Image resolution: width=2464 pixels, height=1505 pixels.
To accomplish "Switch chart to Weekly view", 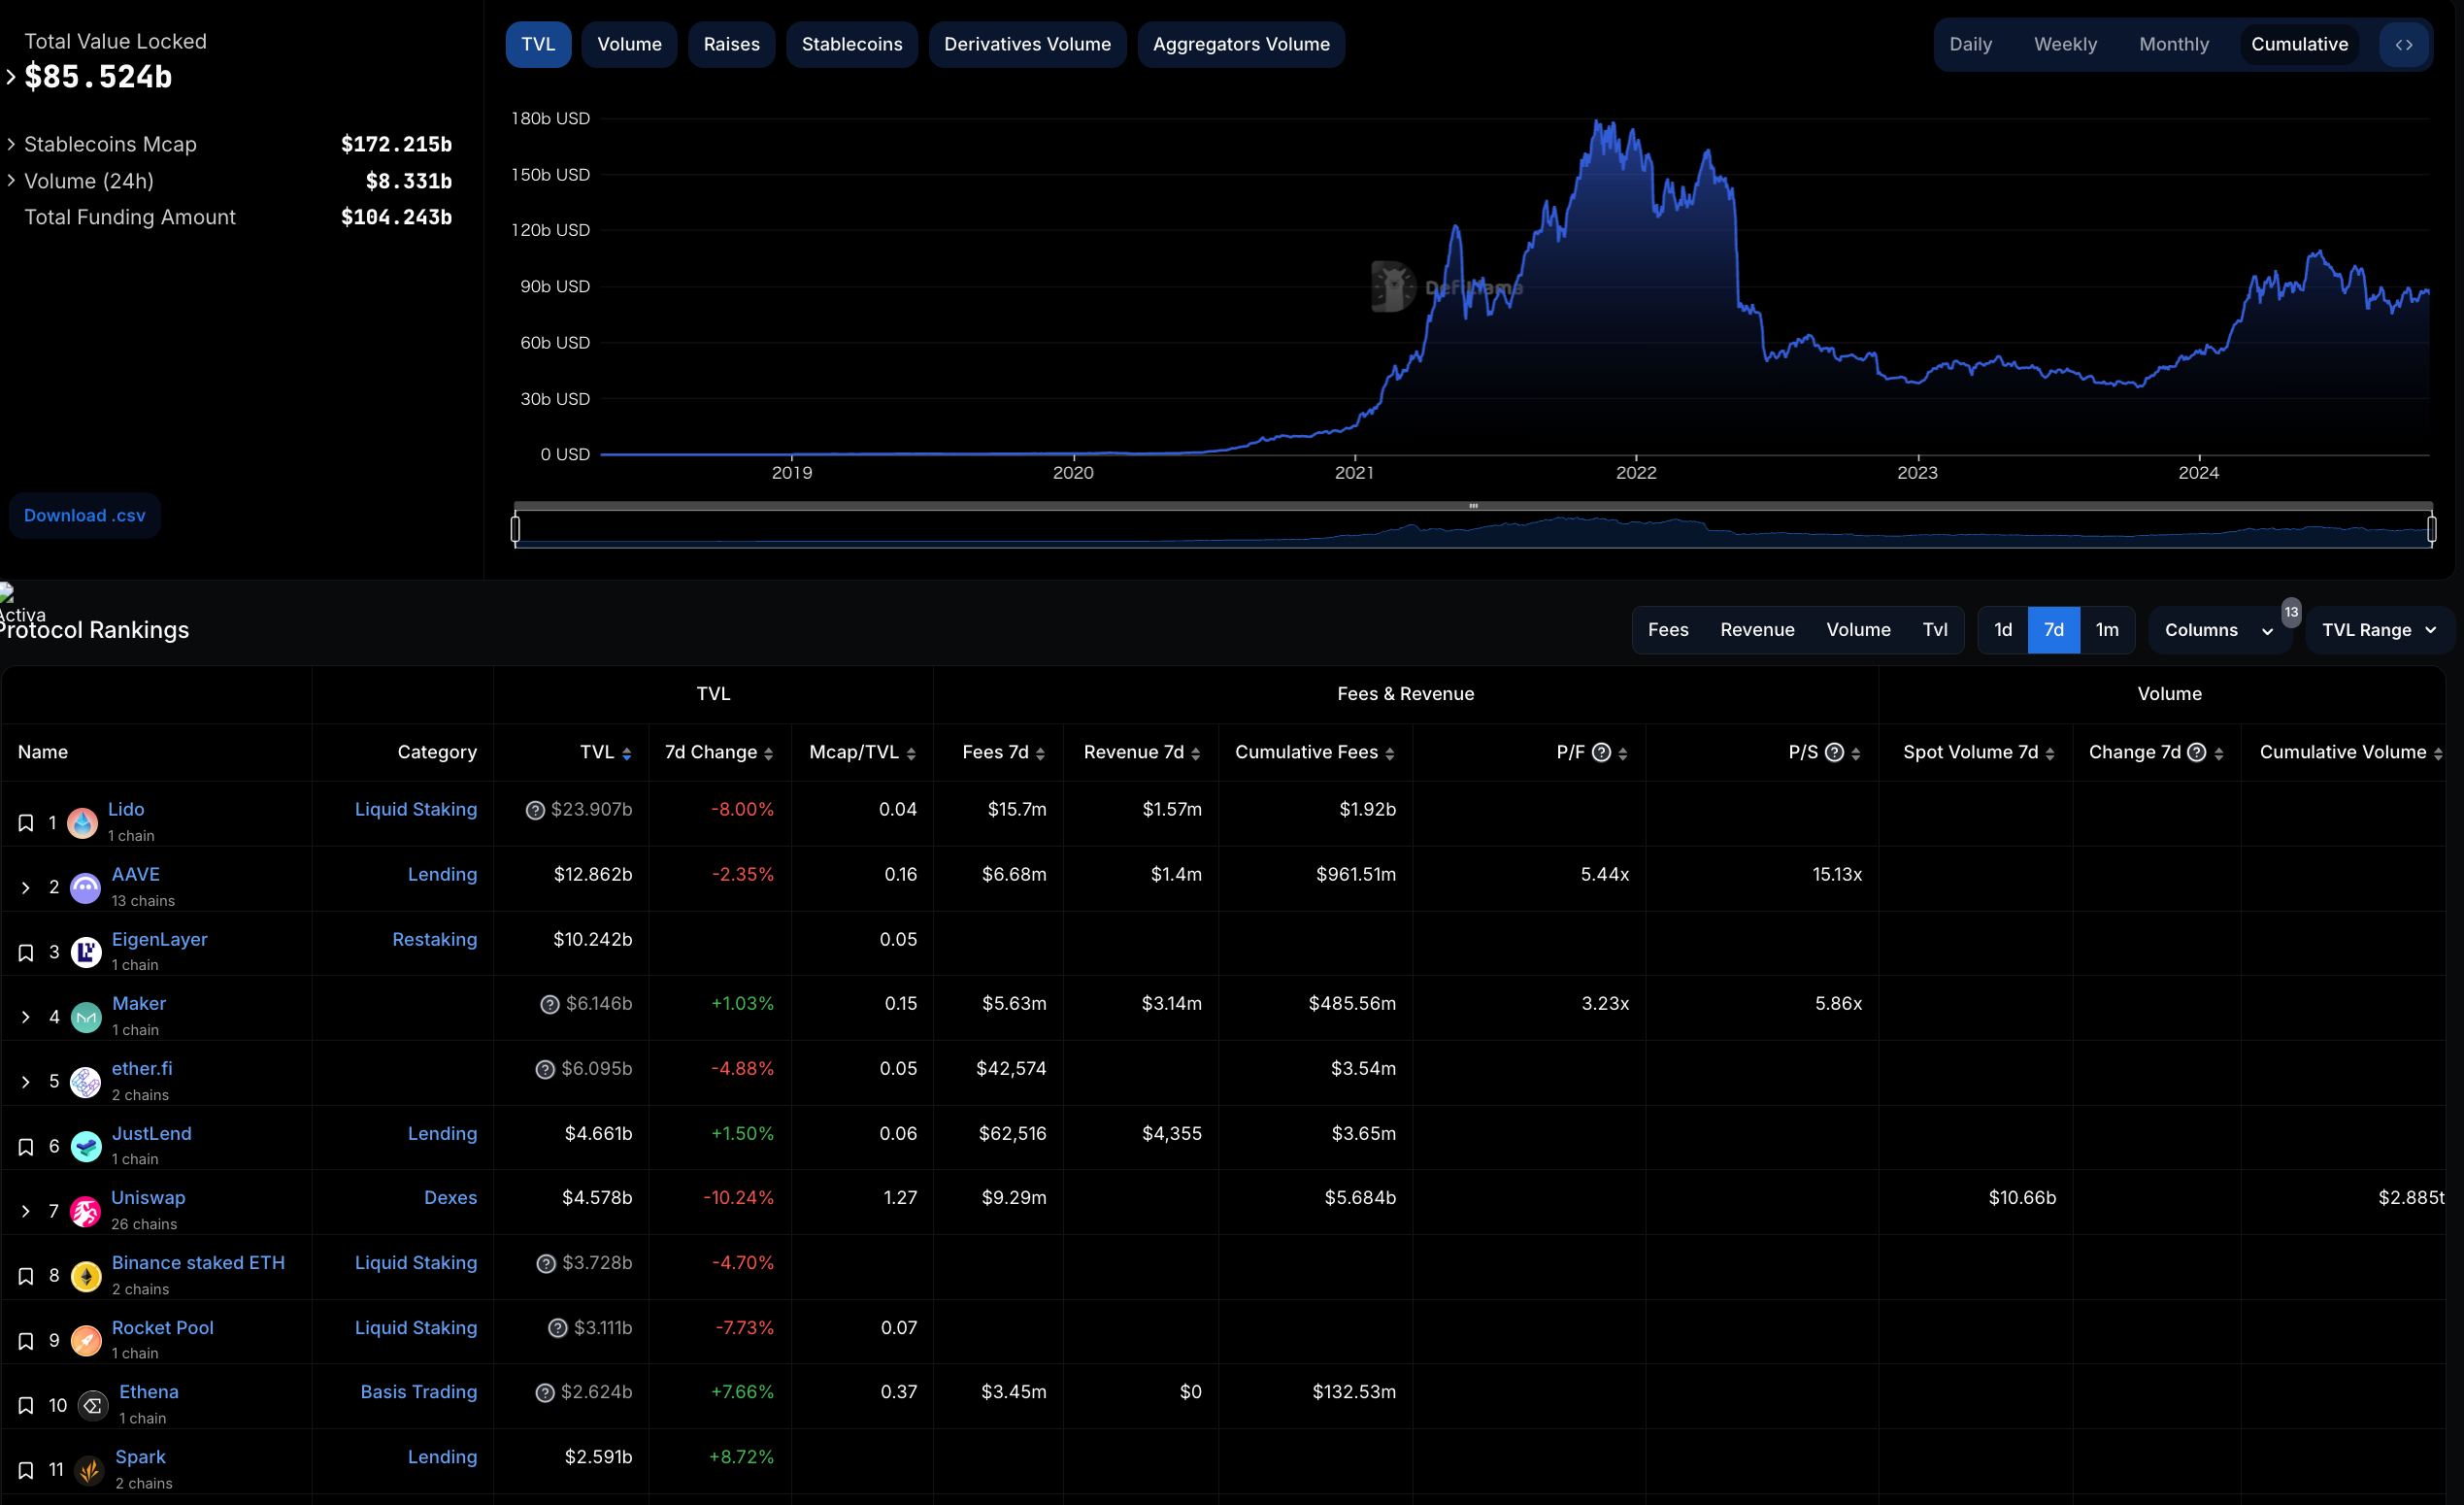I will tap(2064, 45).
